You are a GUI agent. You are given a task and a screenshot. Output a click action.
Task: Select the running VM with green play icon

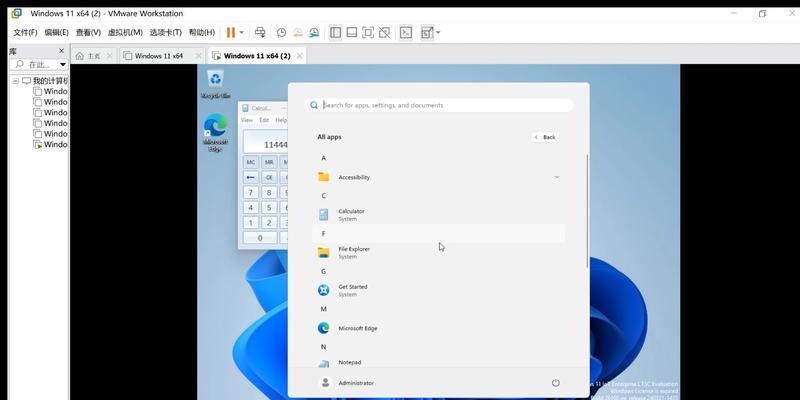click(50, 144)
